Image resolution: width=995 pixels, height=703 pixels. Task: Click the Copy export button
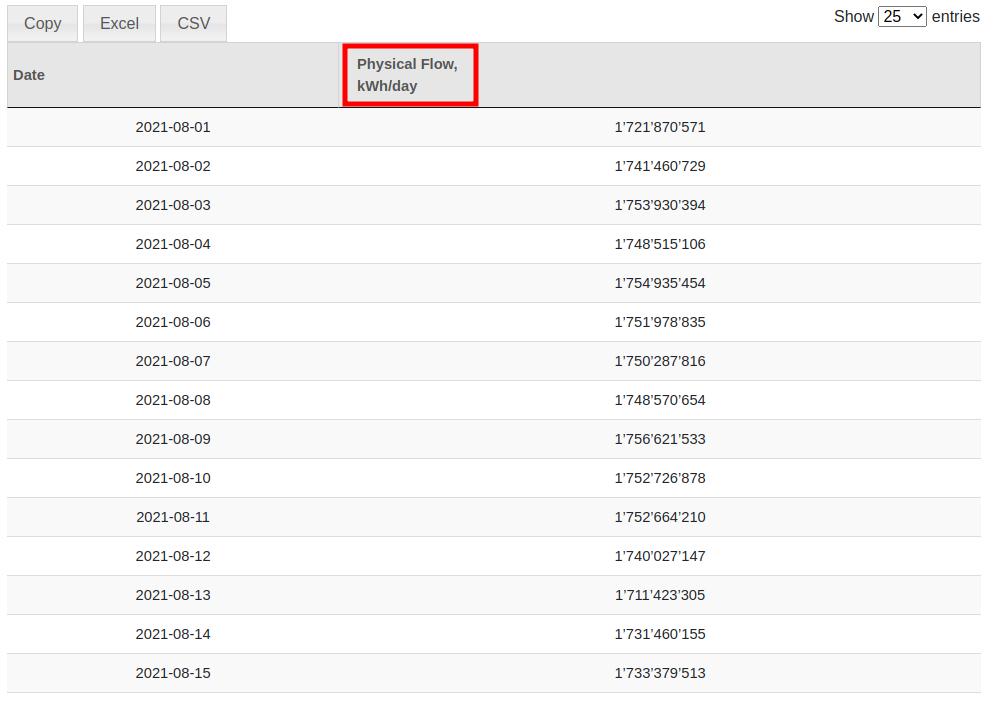click(42, 24)
